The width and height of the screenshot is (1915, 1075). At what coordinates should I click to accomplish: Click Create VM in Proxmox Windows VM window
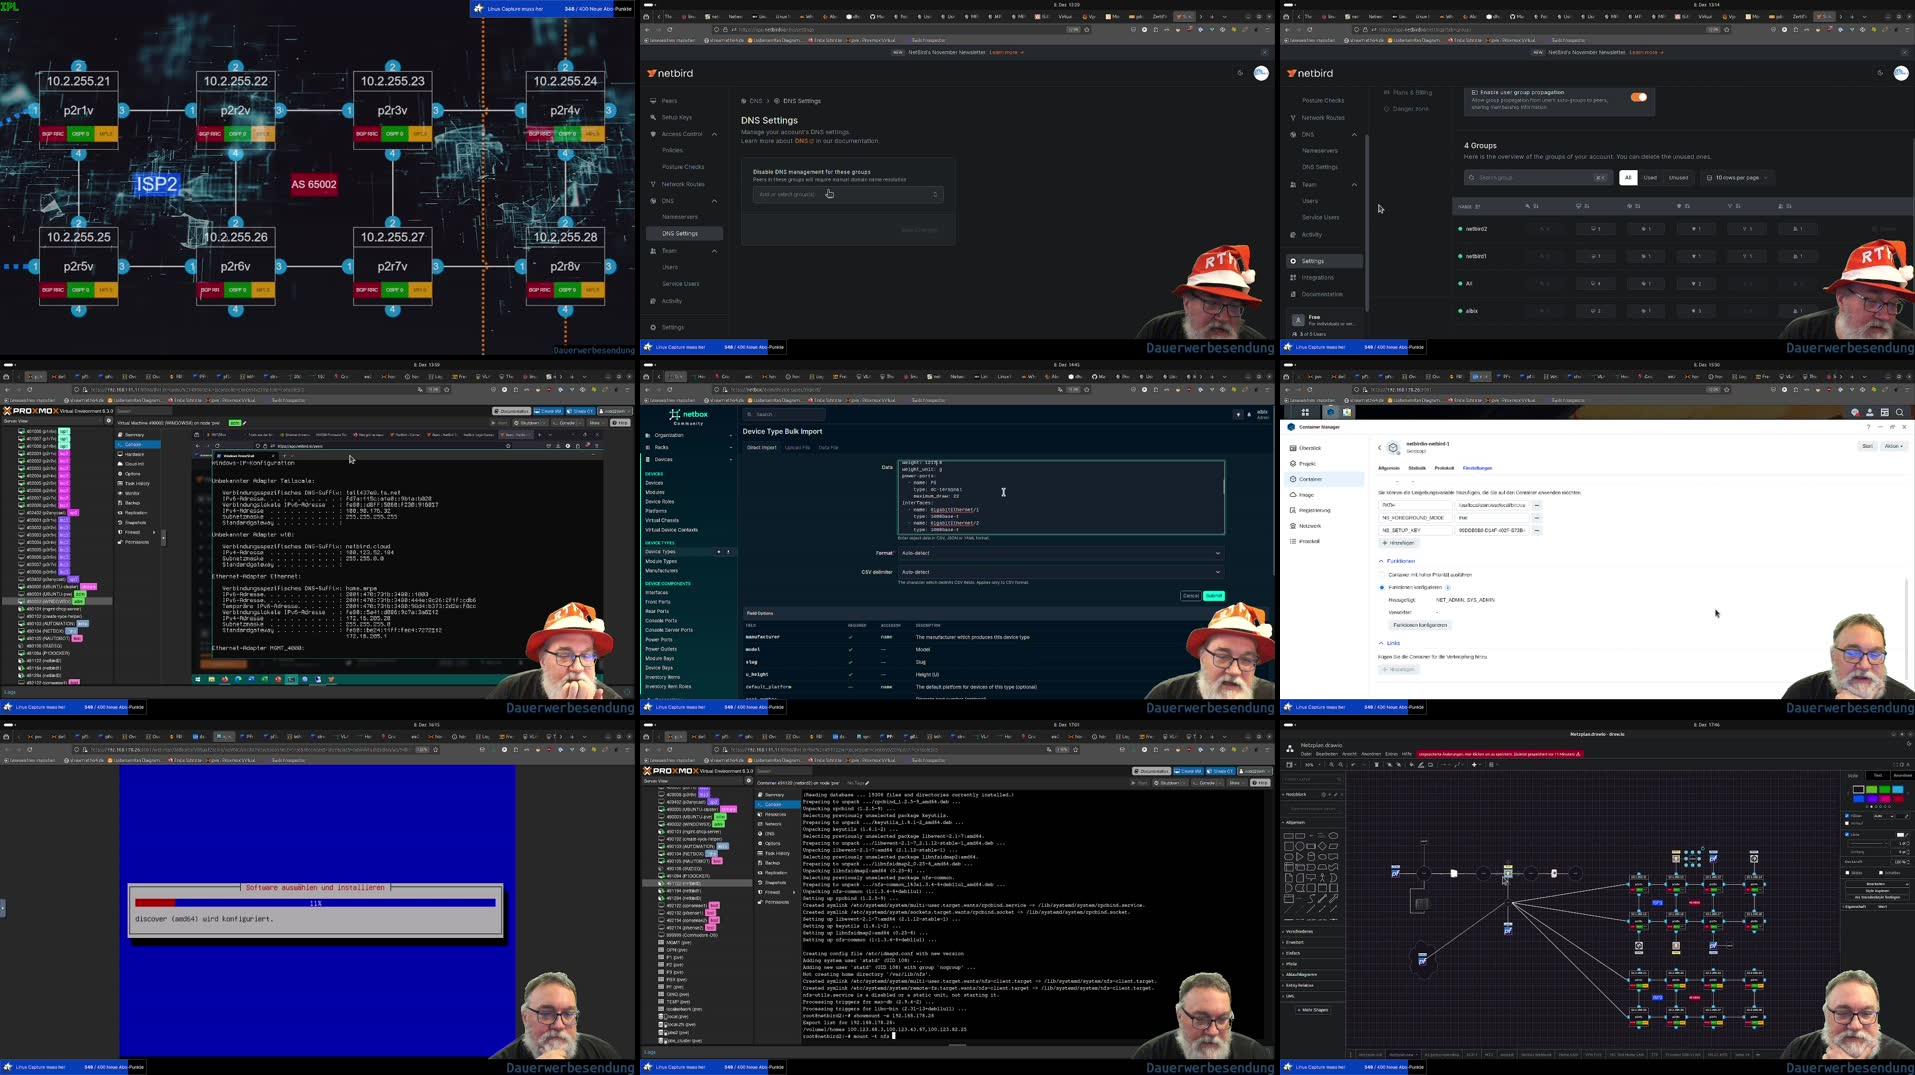pyautogui.click(x=549, y=411)
